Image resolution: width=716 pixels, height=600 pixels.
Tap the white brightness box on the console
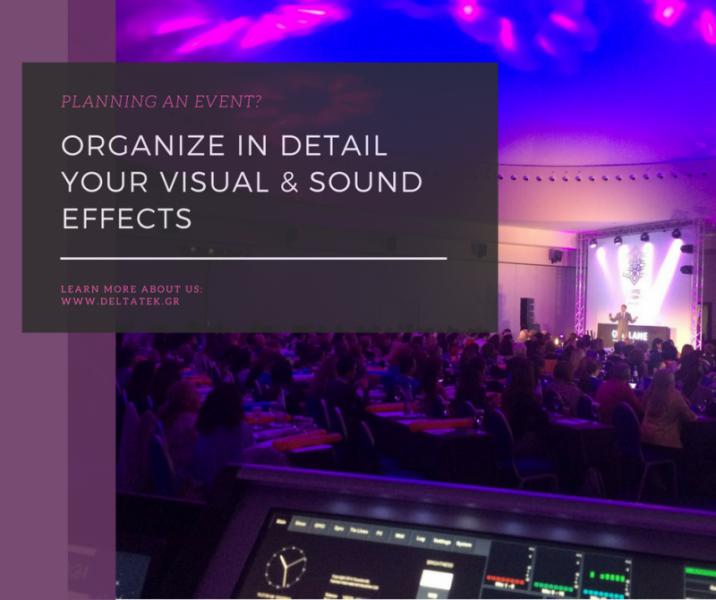tap(436, 580)
